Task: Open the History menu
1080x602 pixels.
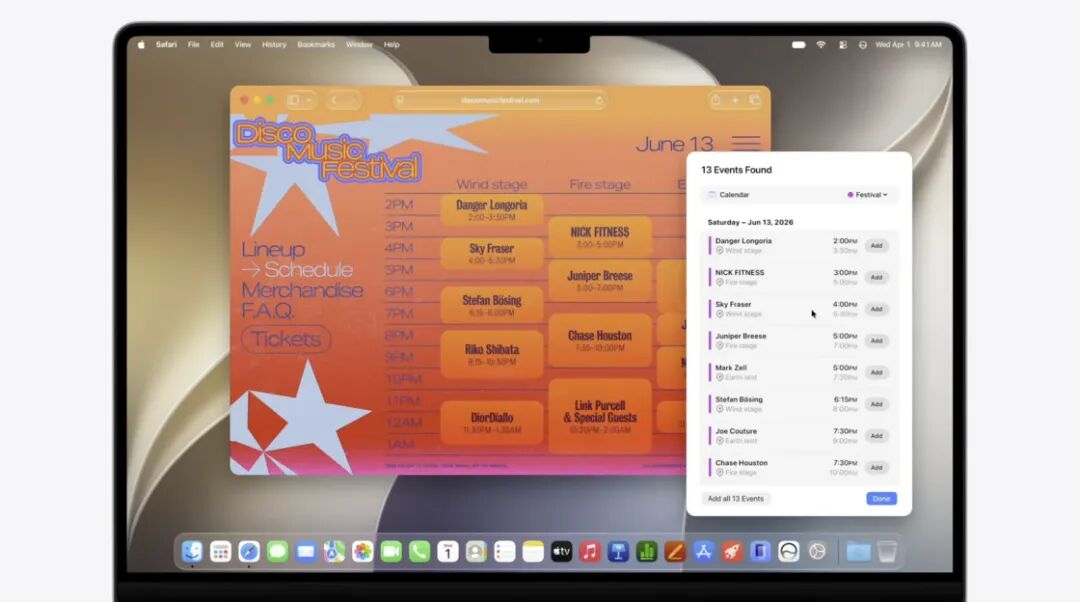Action: coord(274,45)
